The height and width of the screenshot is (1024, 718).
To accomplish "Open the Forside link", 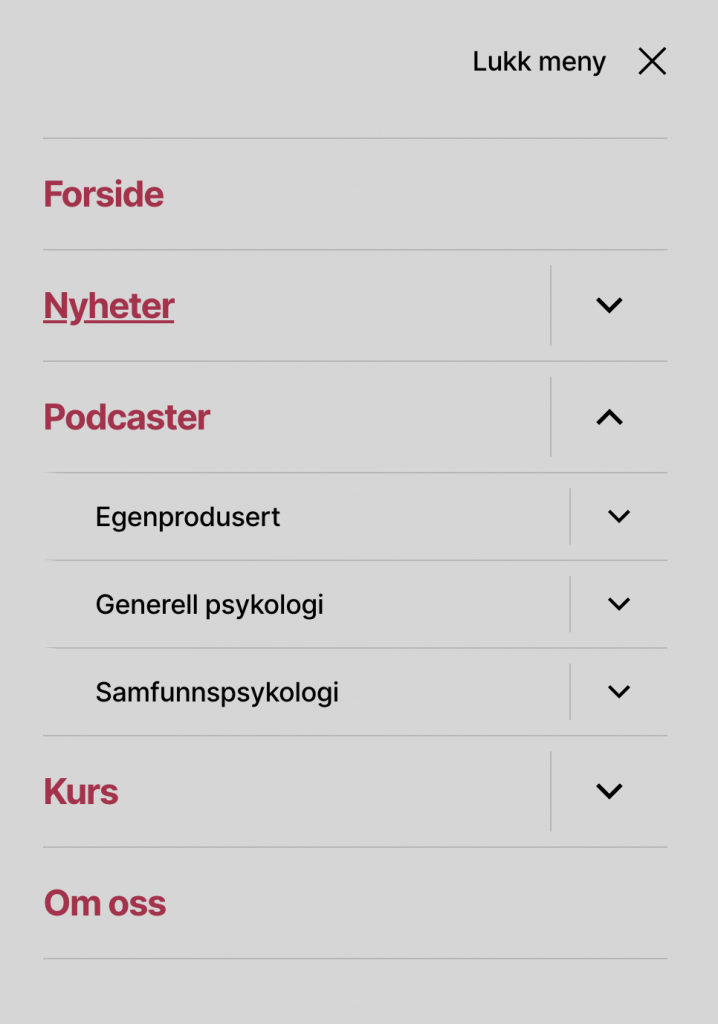I will (x=104, y=194).
